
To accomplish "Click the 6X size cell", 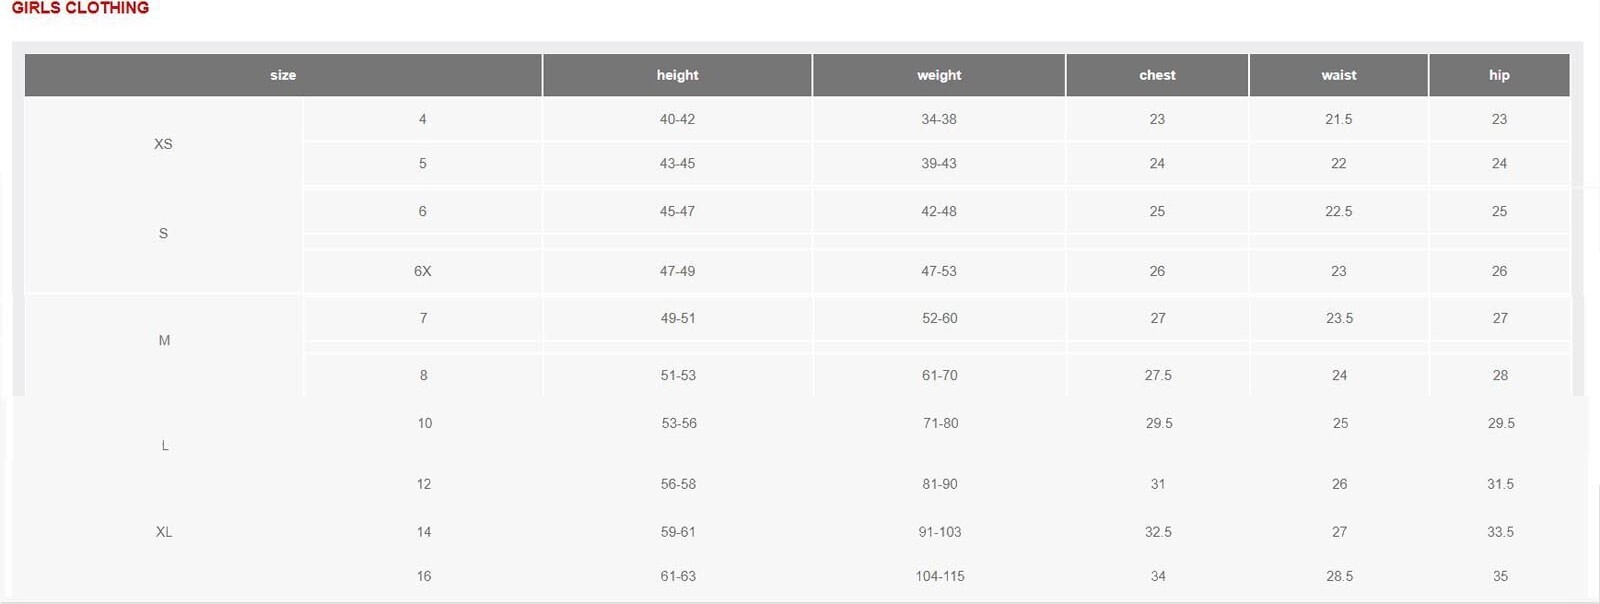I will pyautogui.click(x=423, y=271).
